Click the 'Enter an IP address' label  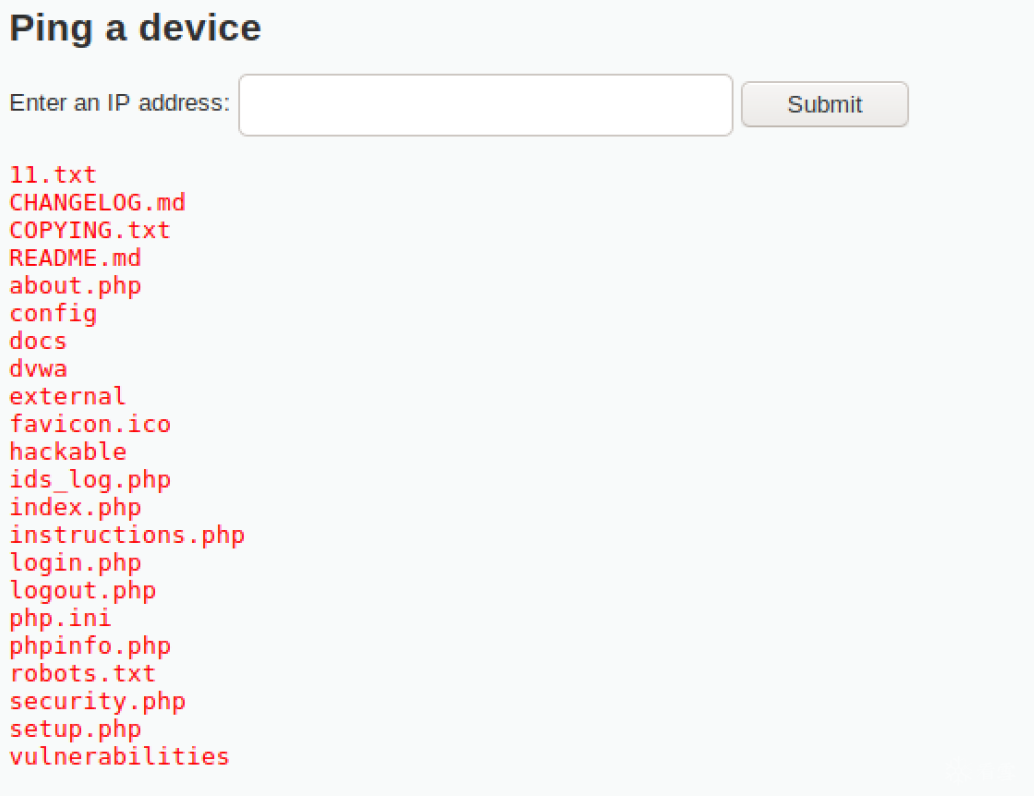click(x=119, y=103)
